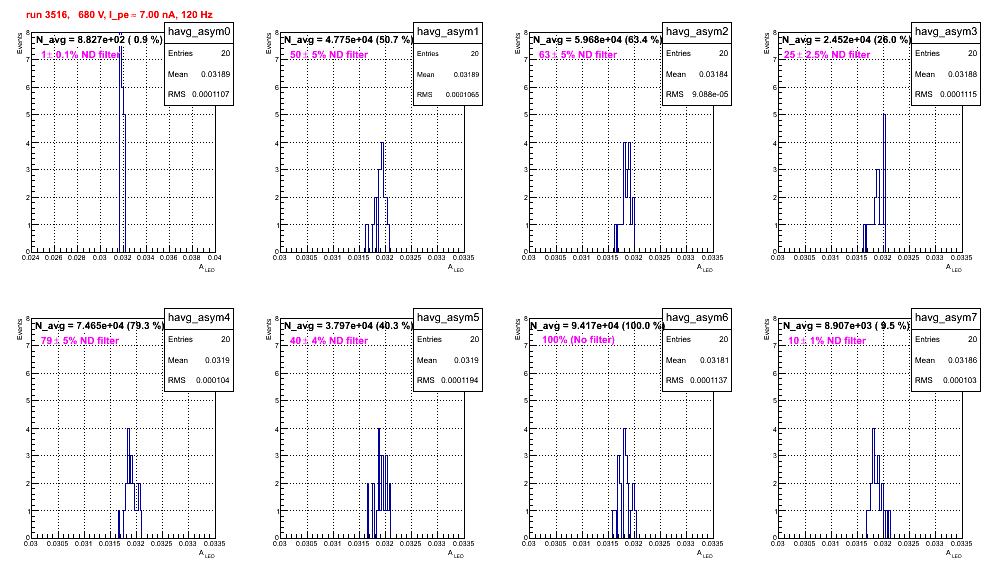Image resolution: width=996 pixels, height=572 pixels.
Task: Click RMS value 0.000103 in havg_asym7 box
Action: pyautogui.click(x=960, y=380)
